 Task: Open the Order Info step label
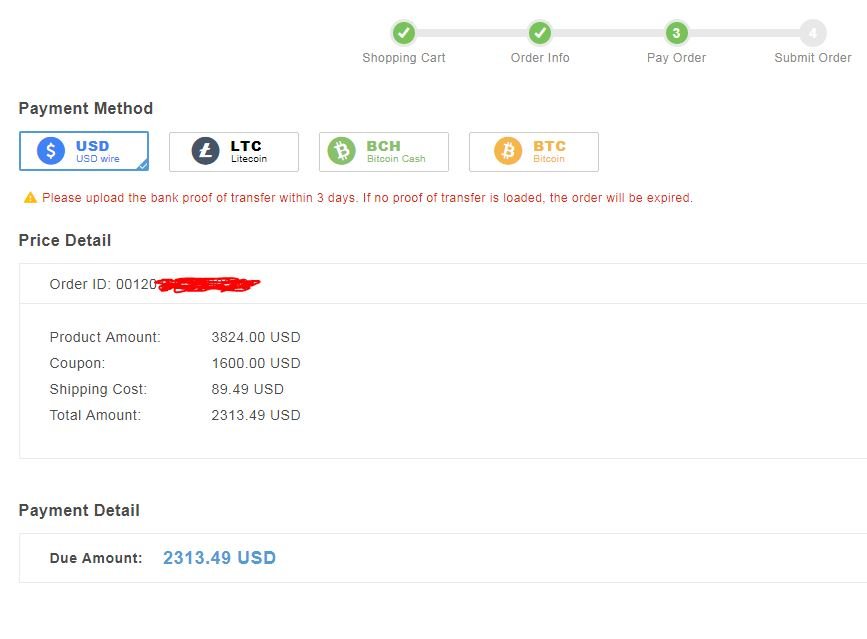540,58
